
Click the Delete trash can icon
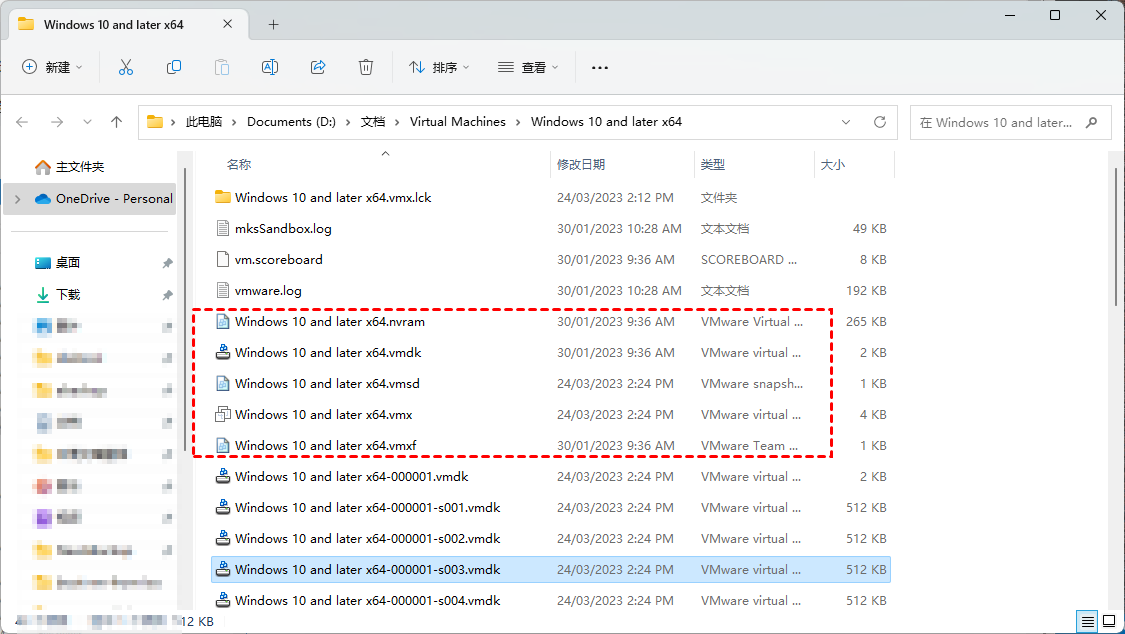366,67
